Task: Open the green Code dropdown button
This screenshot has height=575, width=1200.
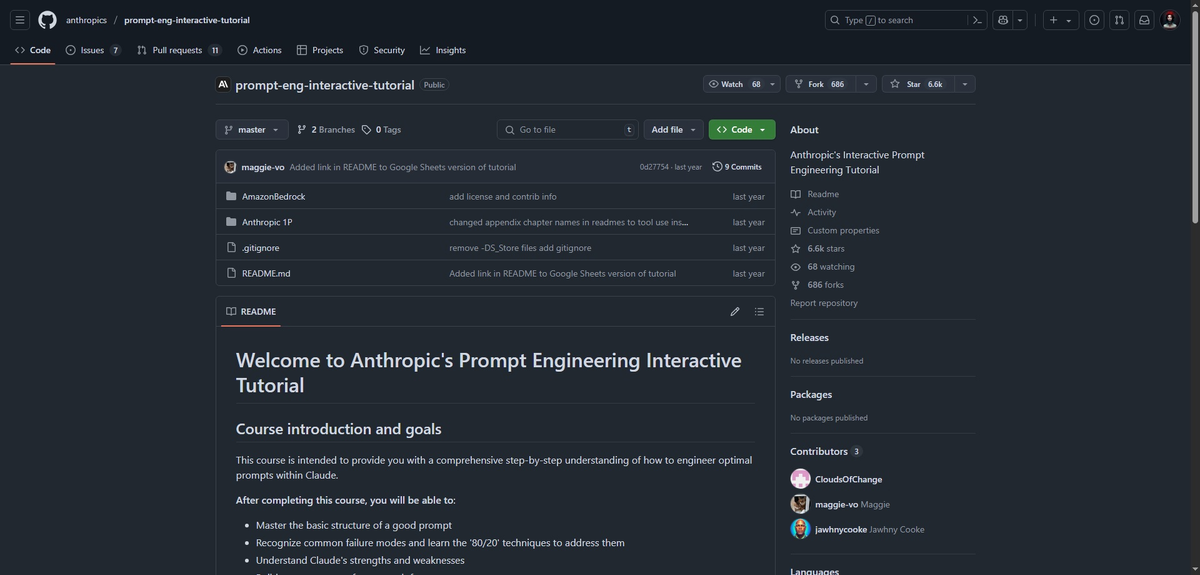Action: tap(742, 129)
